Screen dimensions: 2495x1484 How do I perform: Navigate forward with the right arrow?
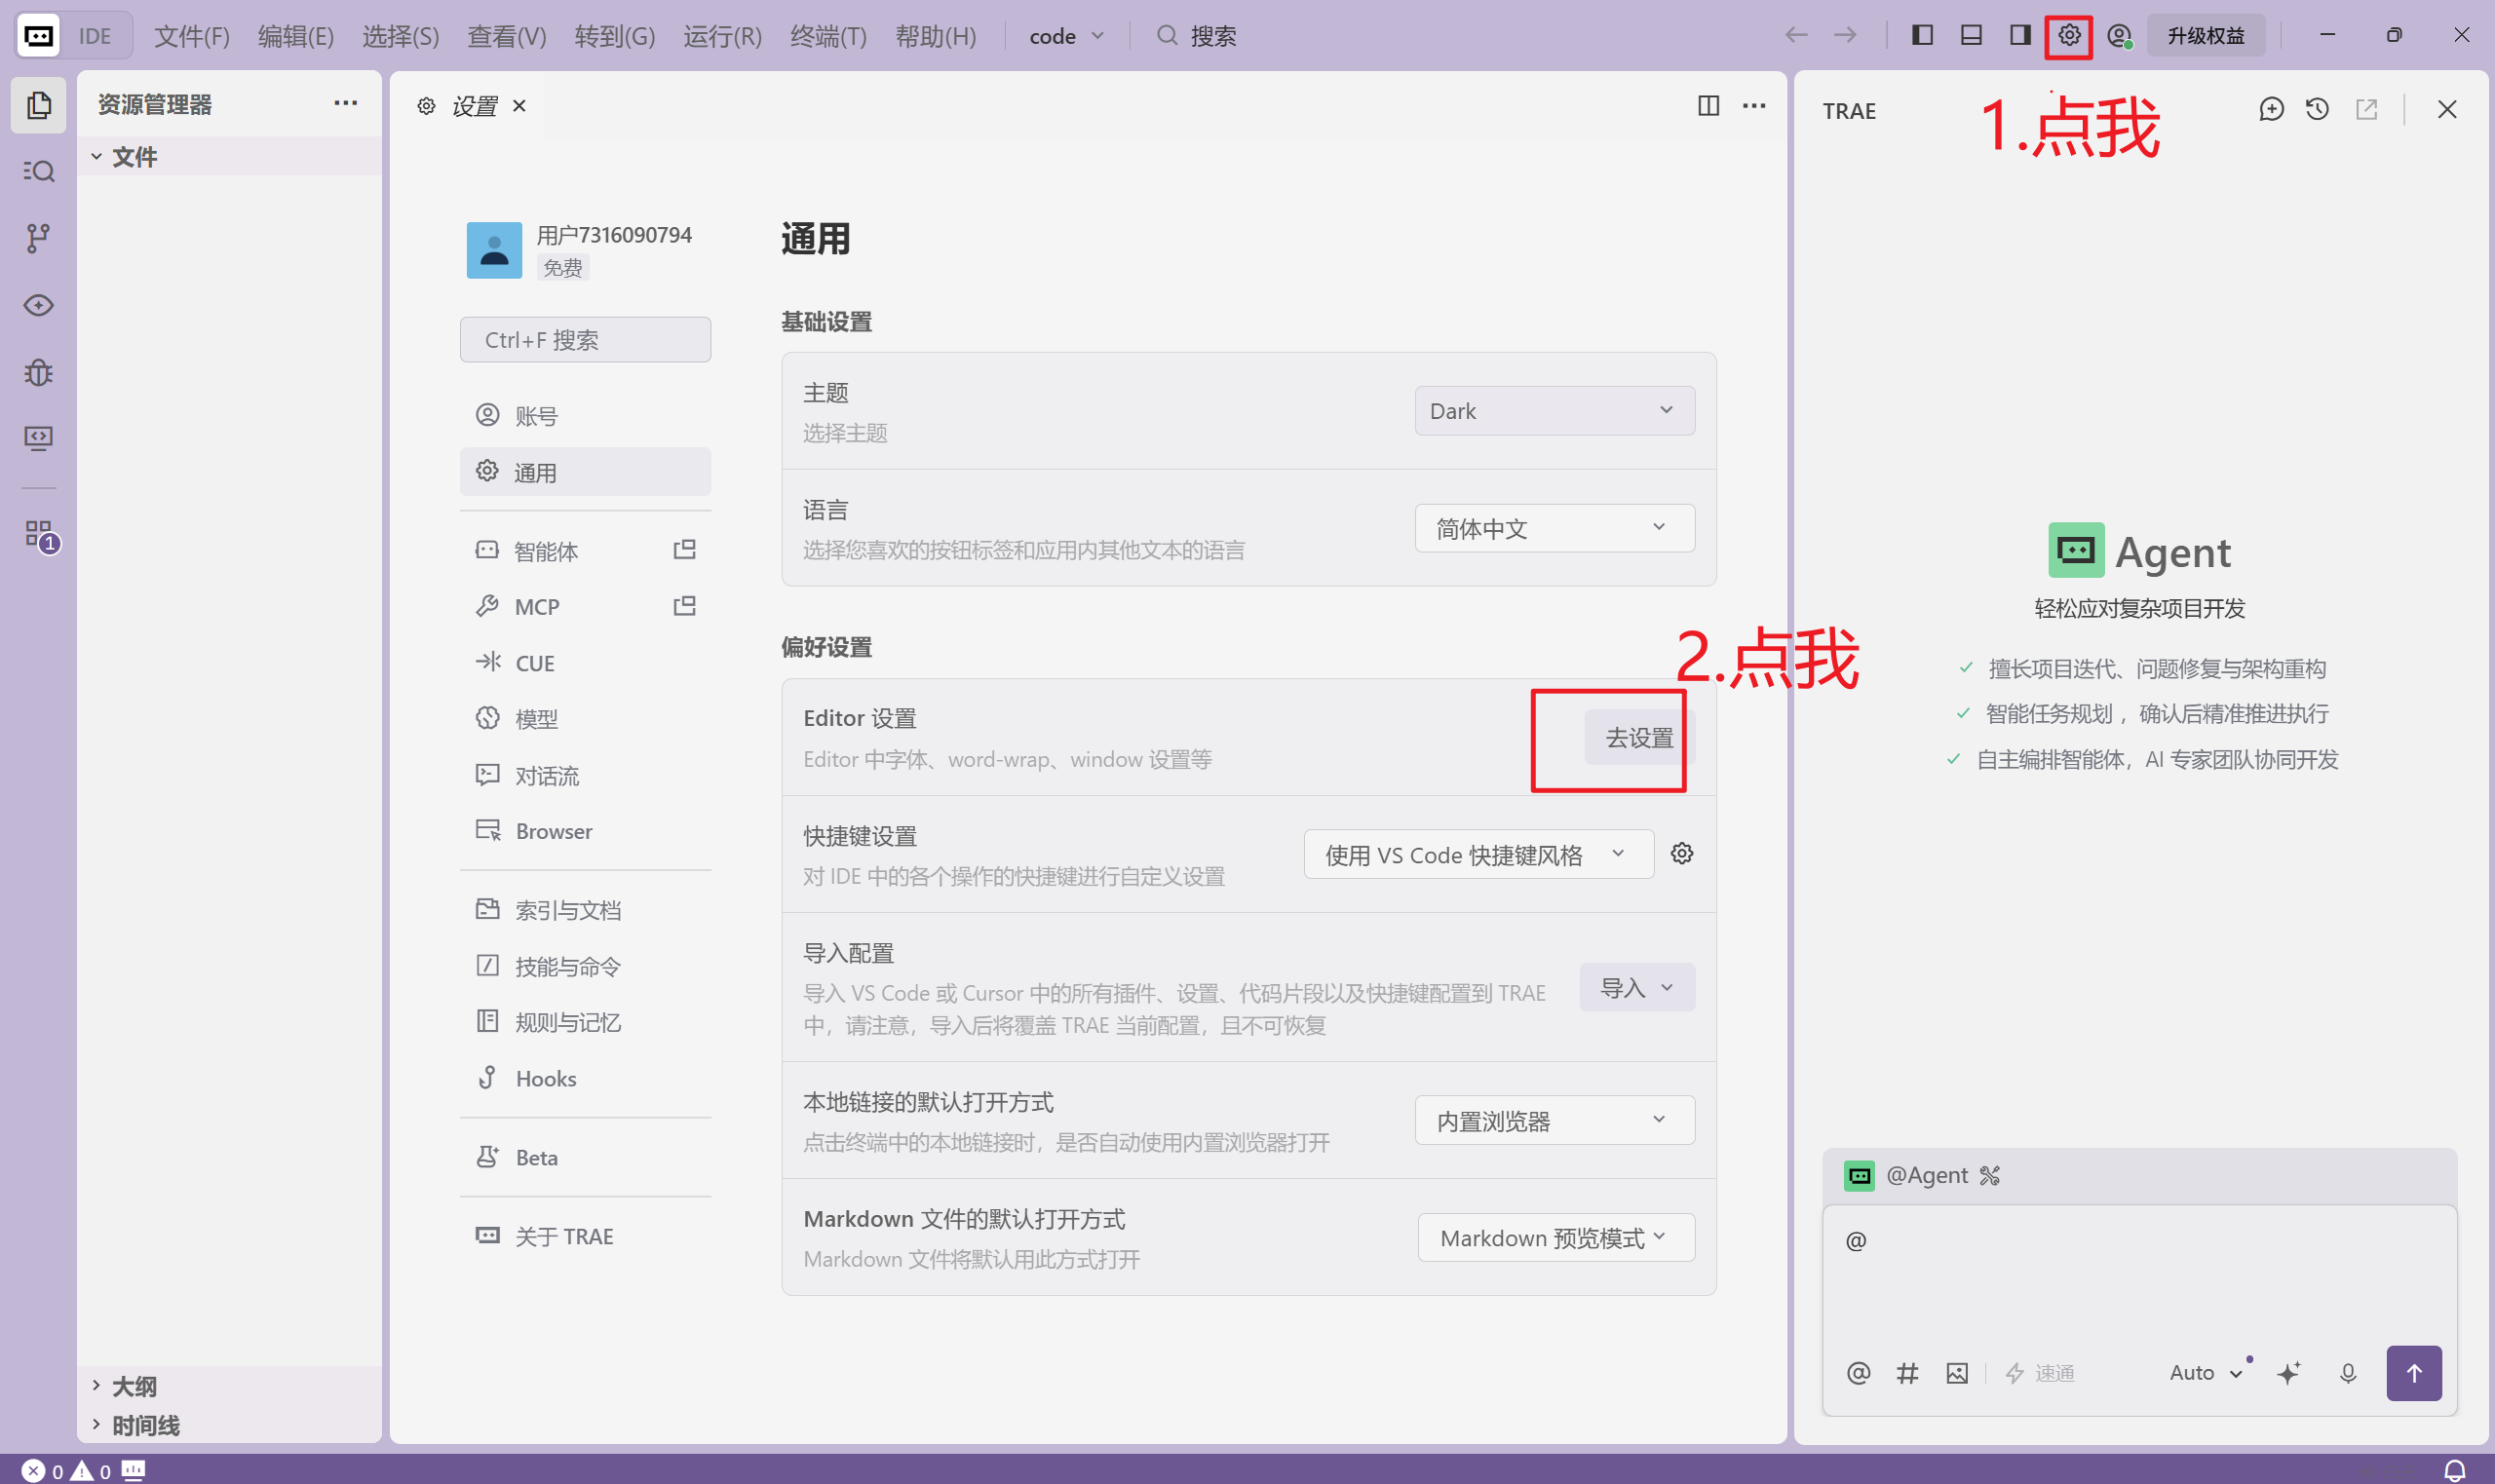tap(1845, 36)
